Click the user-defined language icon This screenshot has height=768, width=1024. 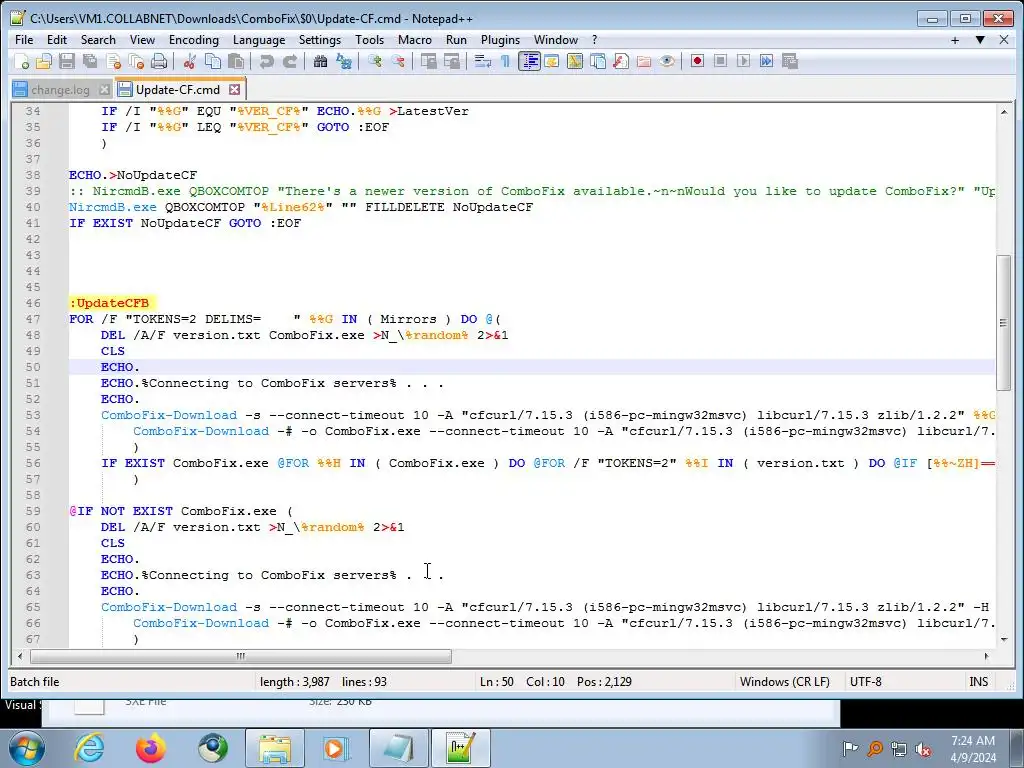point(552,61)
